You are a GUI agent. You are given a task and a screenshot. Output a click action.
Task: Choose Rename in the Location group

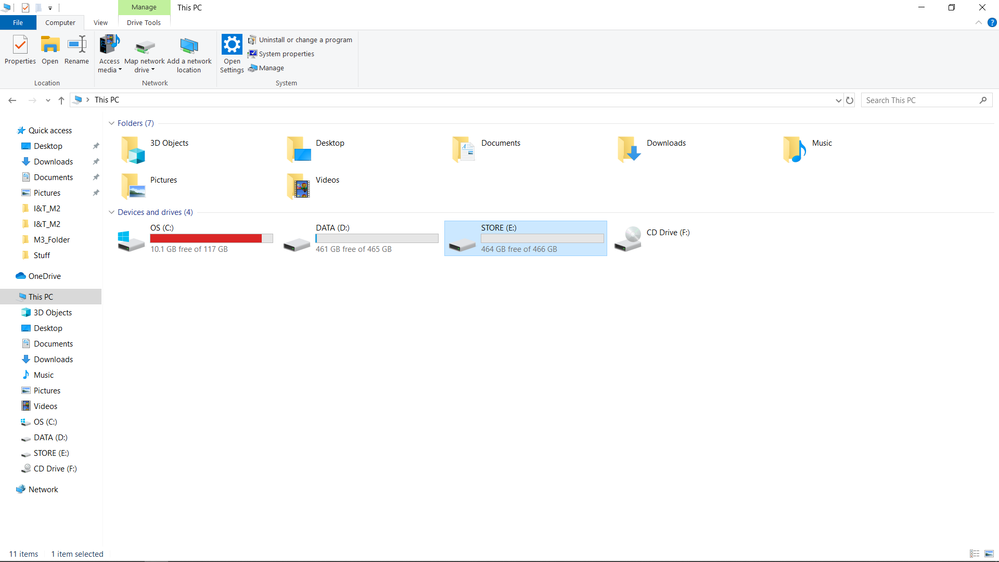pyautogui.click(x=76, y=50)
